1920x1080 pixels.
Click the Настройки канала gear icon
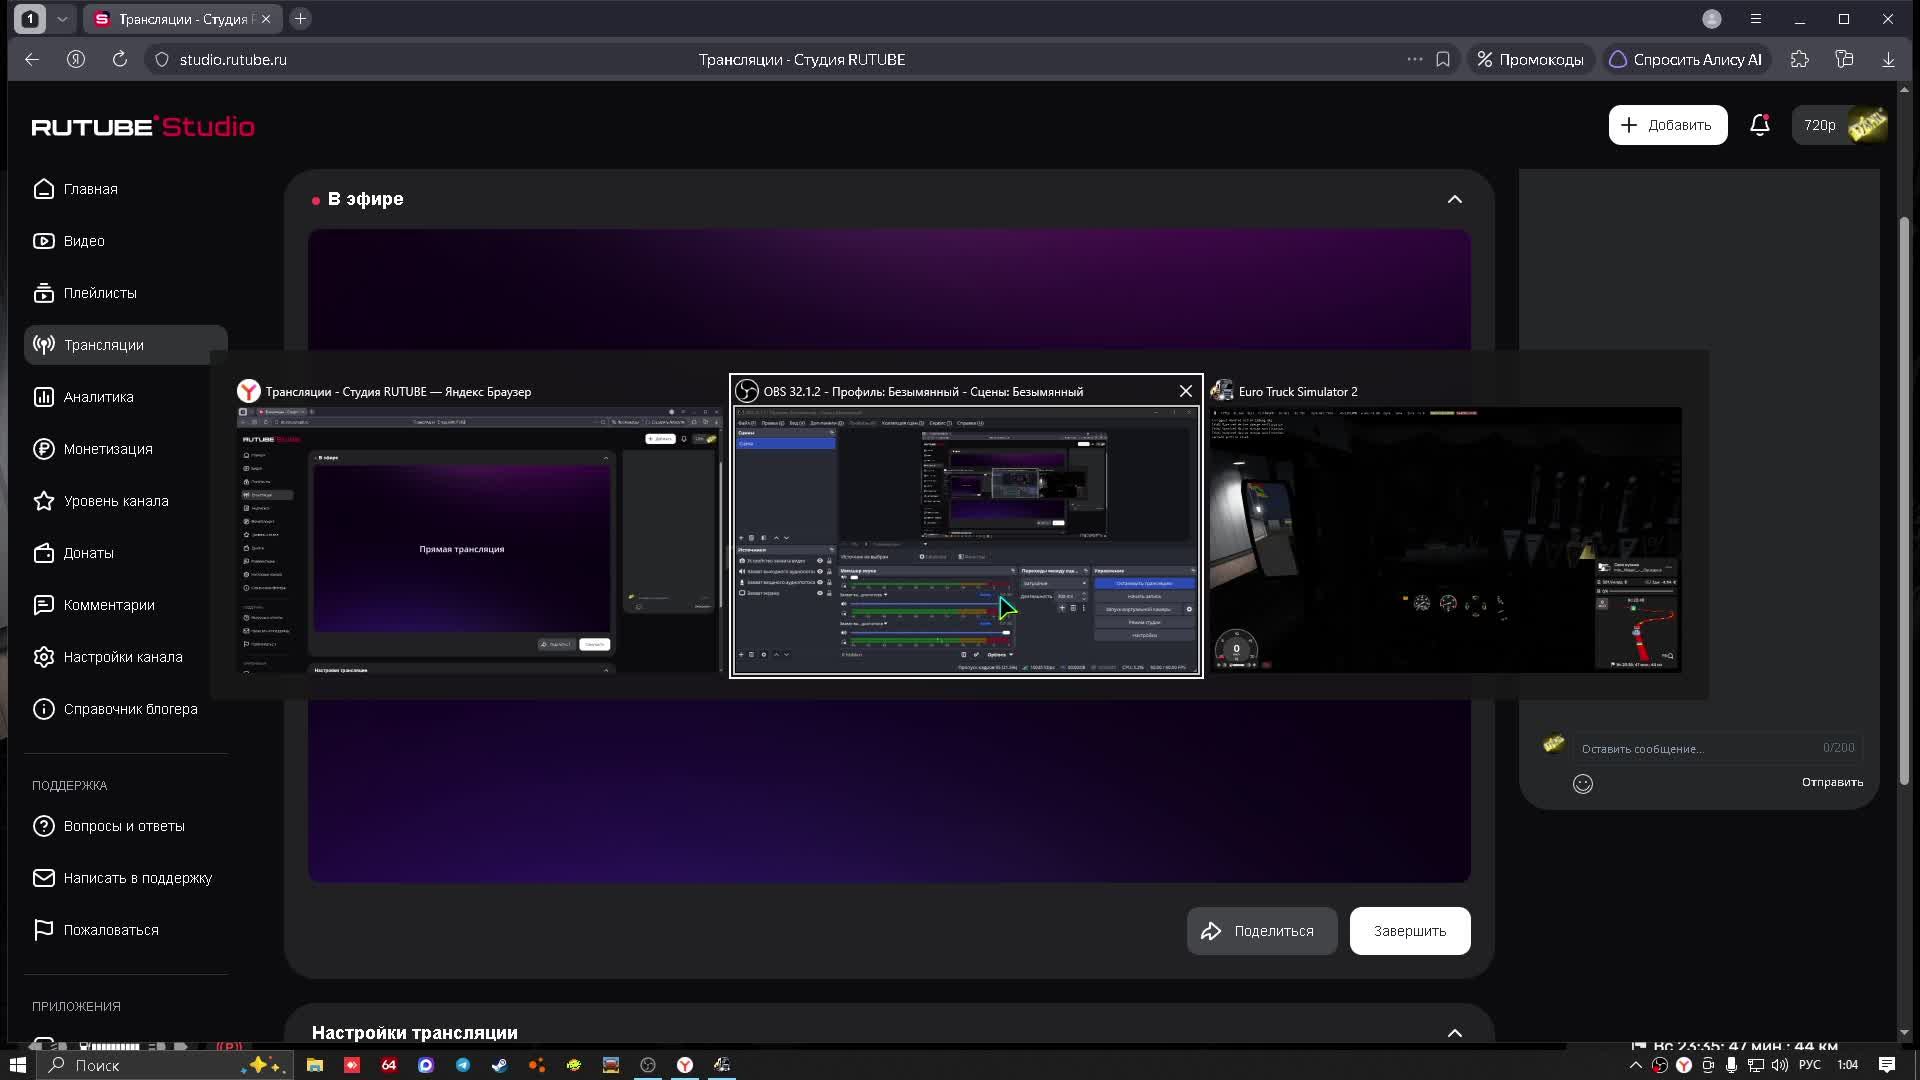click(43, 657)
